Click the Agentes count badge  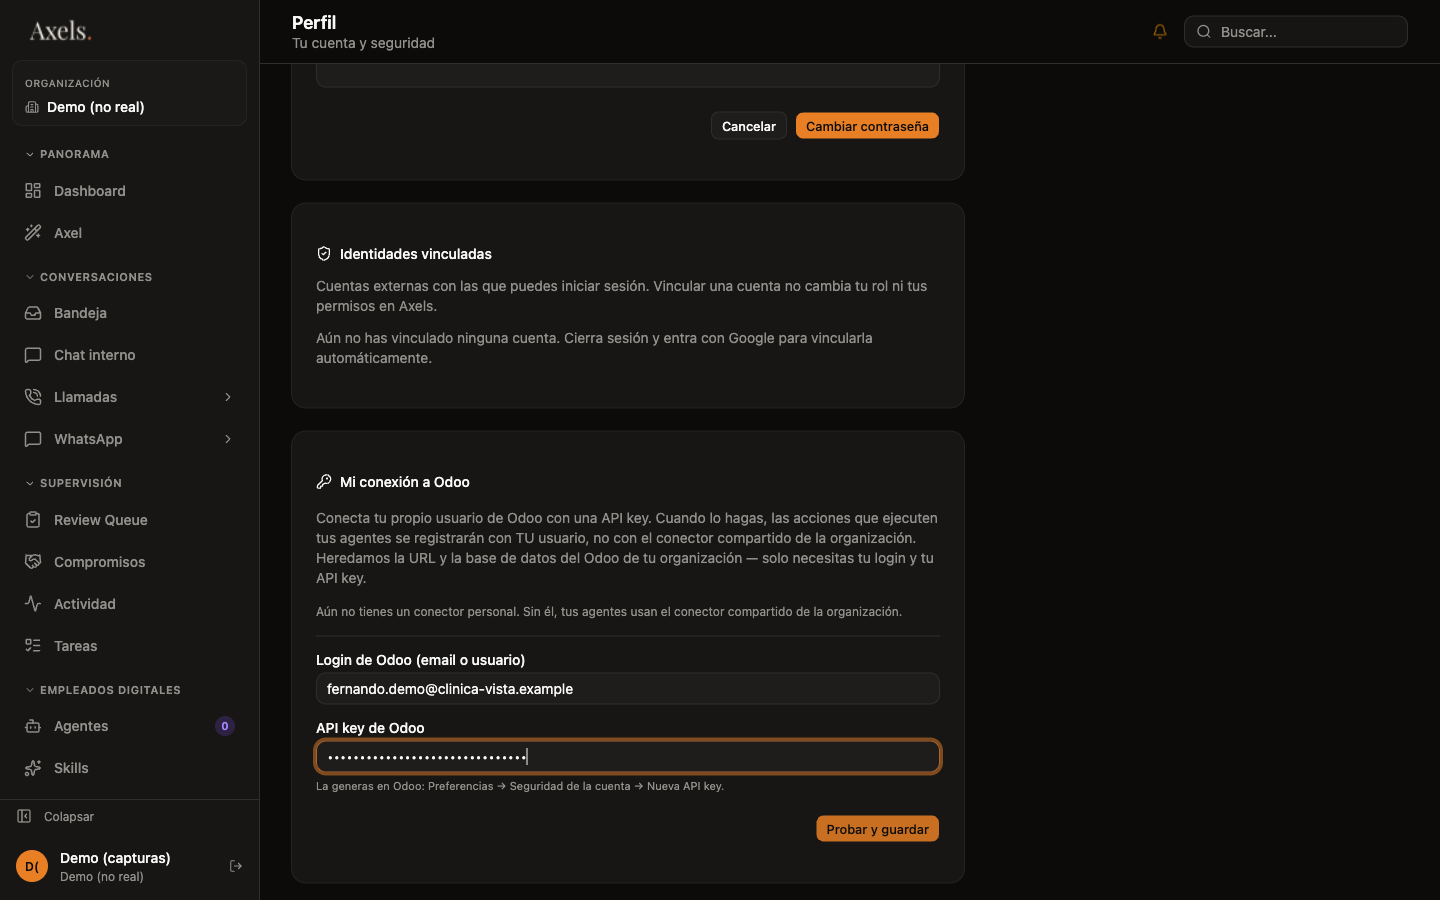[x=225, y=726]
